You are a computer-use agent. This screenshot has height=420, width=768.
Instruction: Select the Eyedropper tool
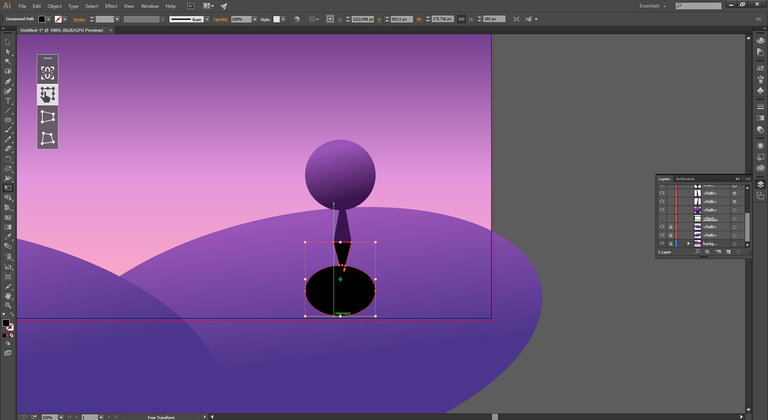coord(8,237)
